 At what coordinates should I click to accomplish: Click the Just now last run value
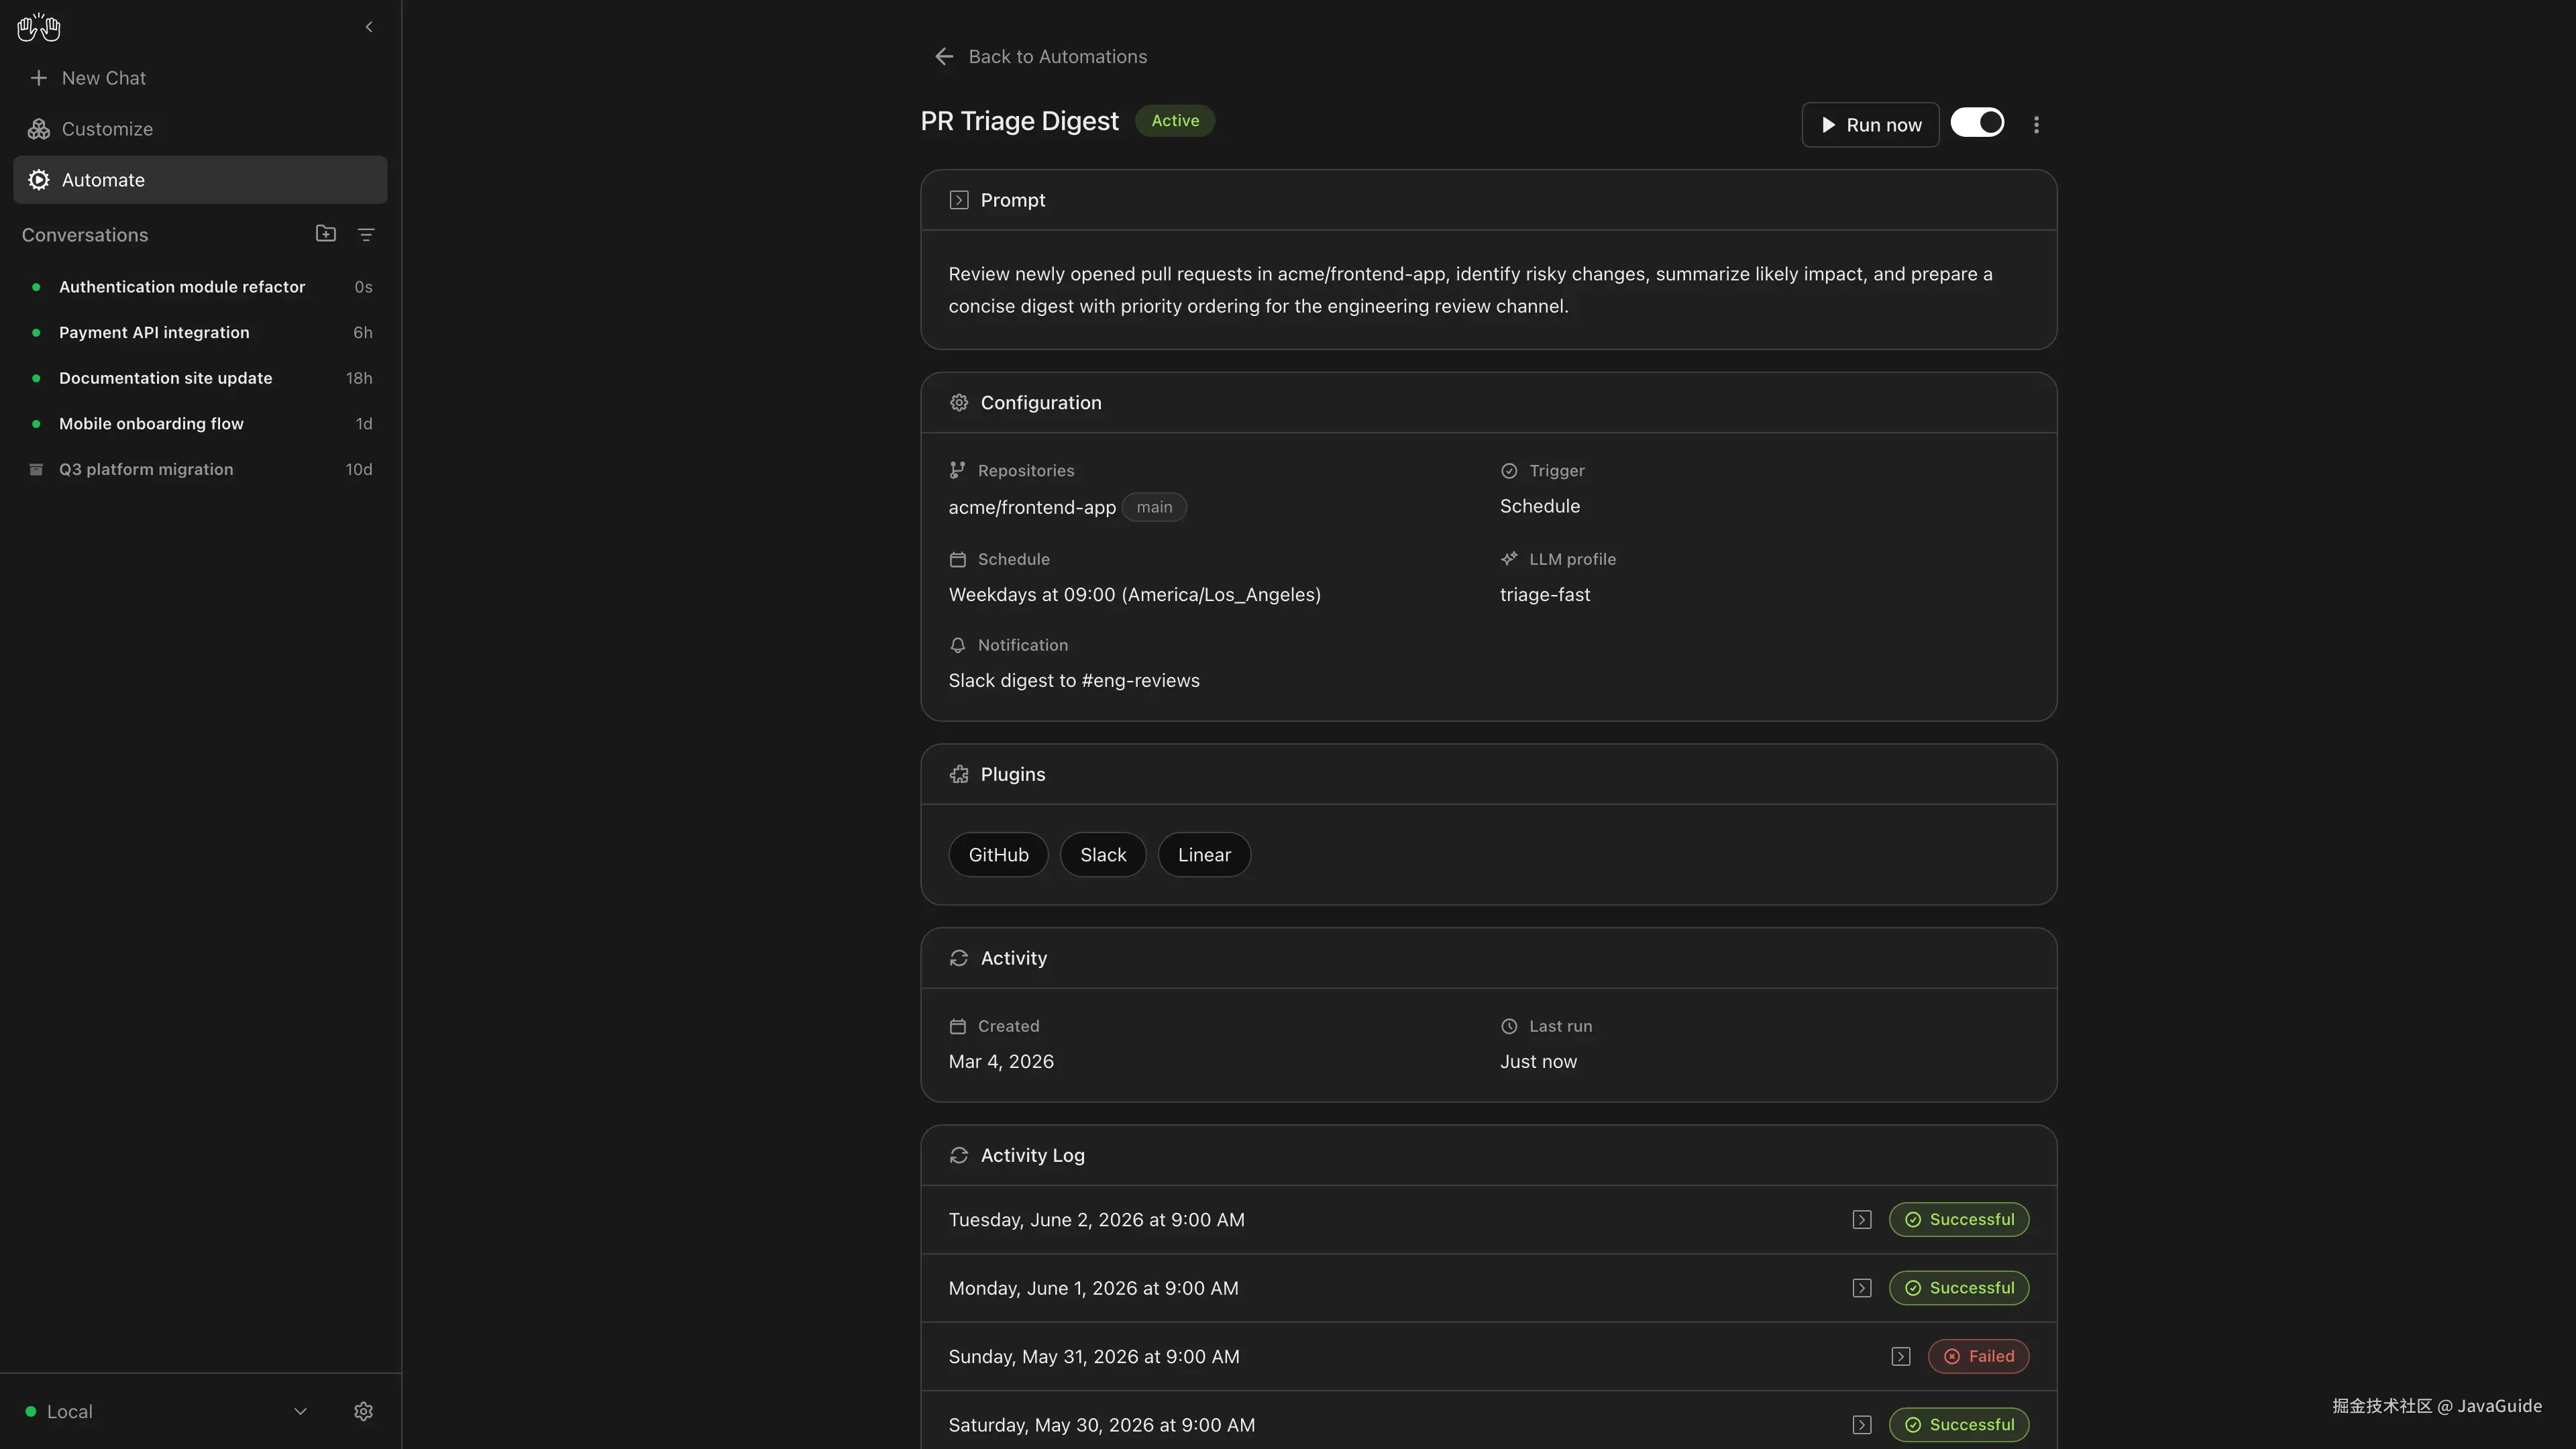point(1538,1062)
